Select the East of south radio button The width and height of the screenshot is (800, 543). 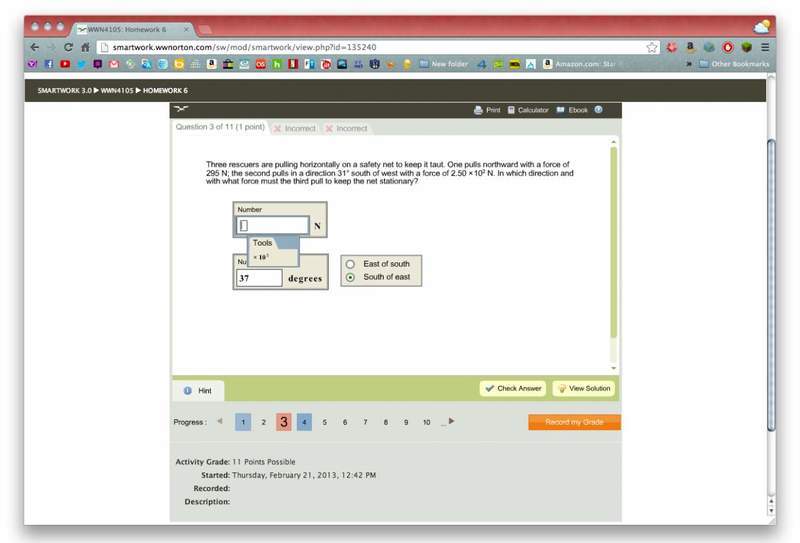pyautogui.click(x=350, y=264)
